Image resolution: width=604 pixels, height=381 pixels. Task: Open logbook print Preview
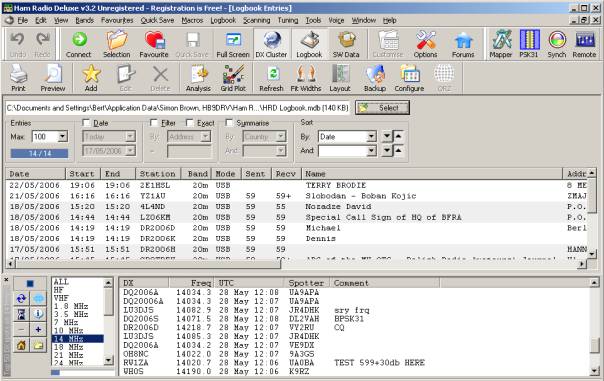(53, 78)
